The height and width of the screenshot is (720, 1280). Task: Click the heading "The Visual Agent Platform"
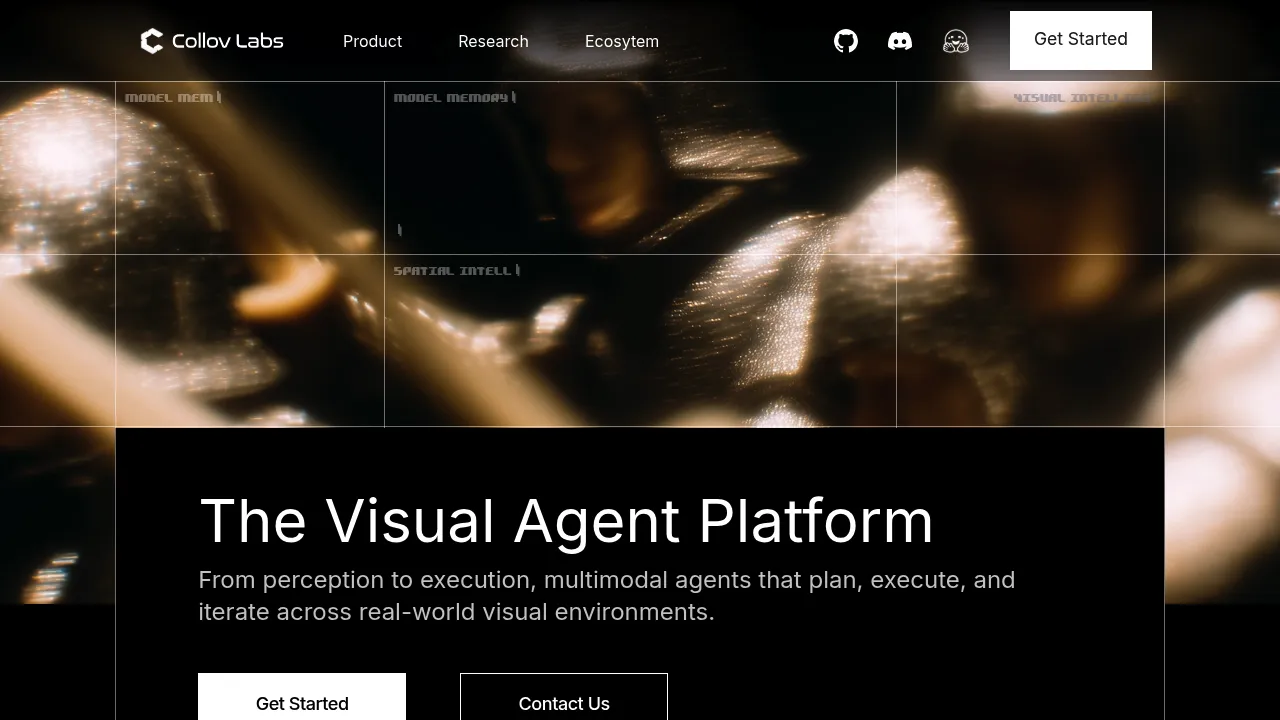[x=566, y=521]
